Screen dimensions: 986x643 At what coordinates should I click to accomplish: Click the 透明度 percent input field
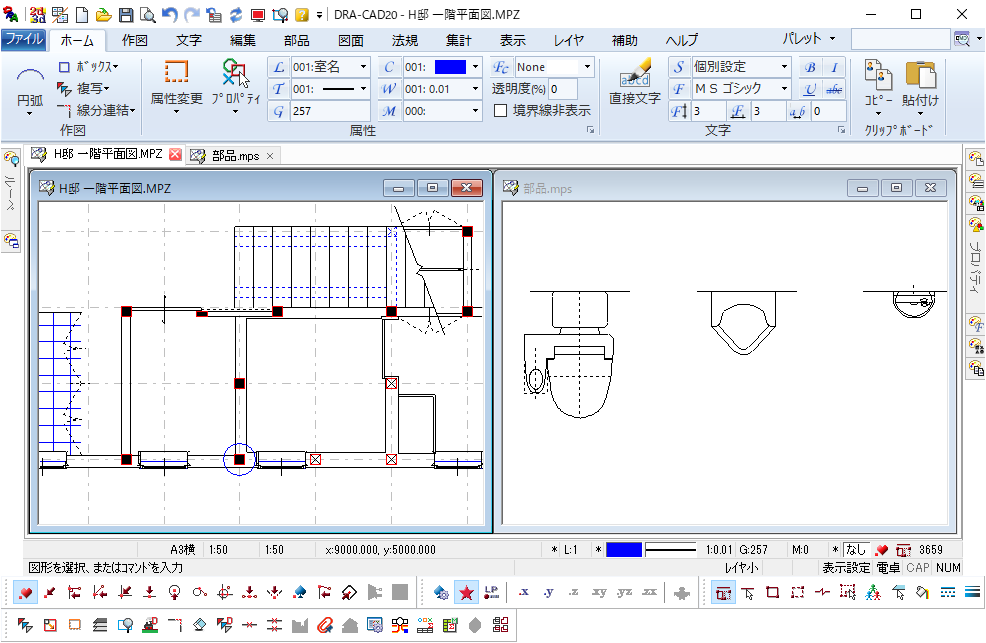(x=563, y=89)
